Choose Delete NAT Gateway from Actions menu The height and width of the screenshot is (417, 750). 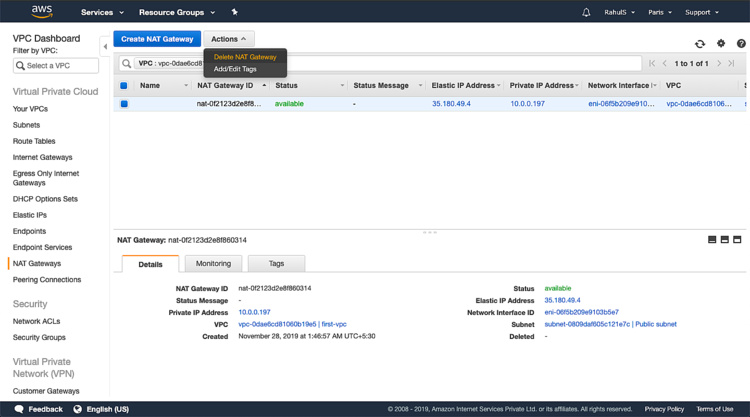click(x=245, y=57)
